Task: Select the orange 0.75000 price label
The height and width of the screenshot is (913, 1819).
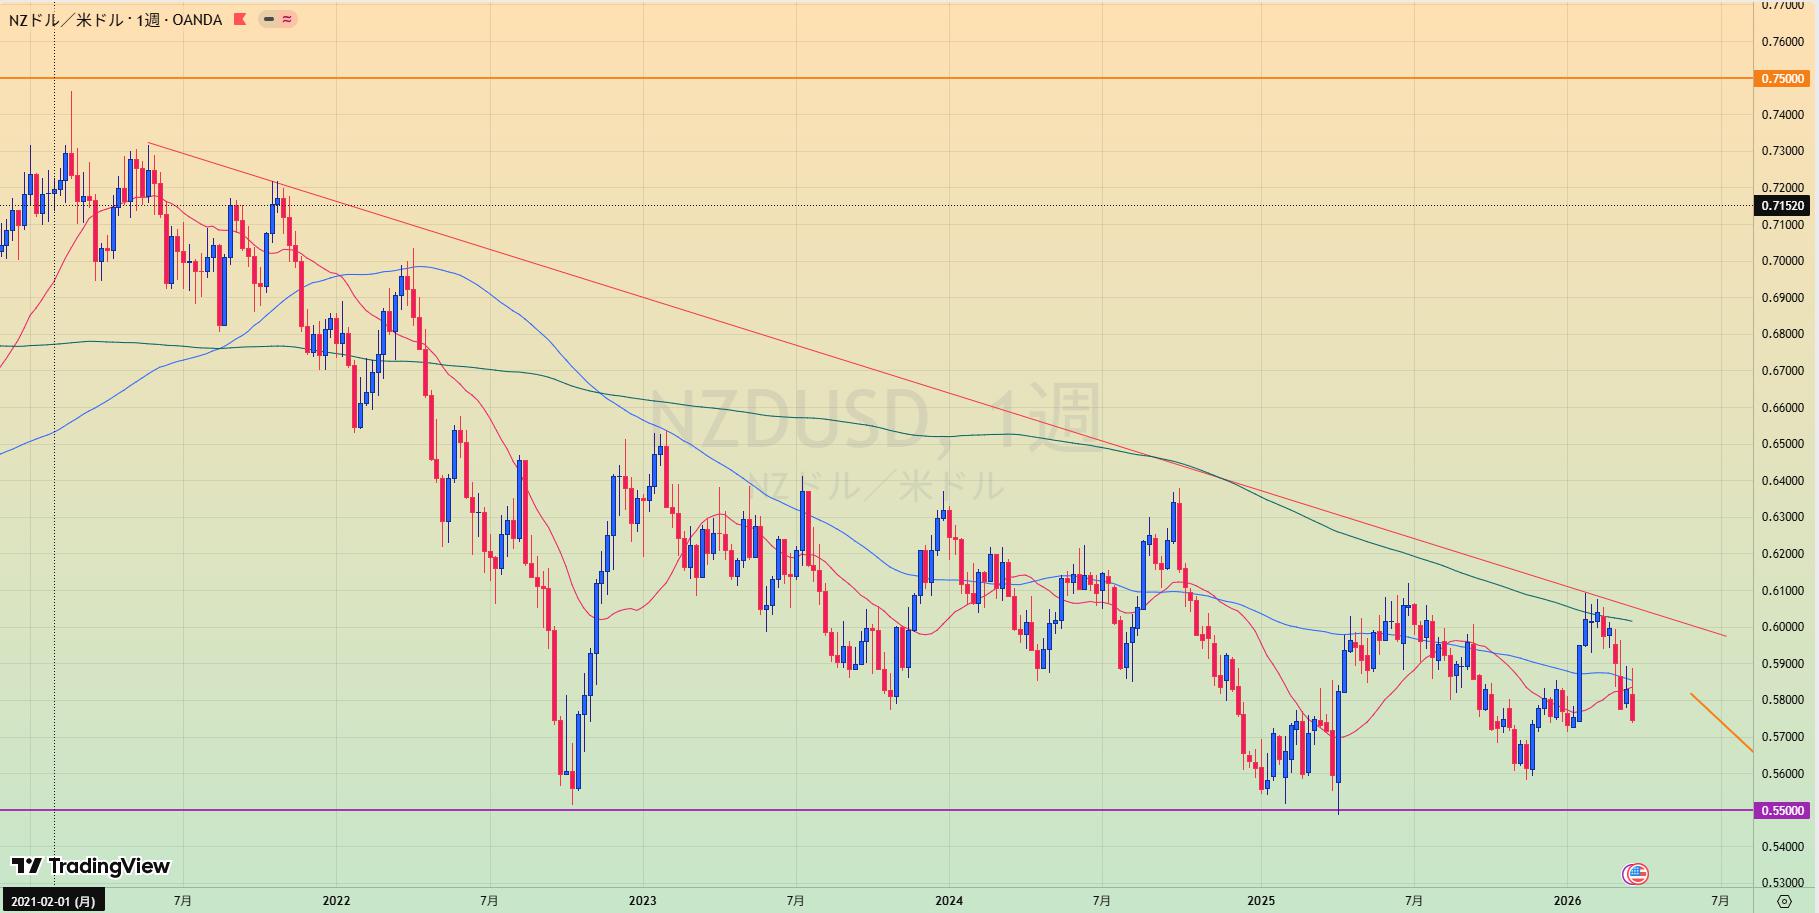Action: pos(1782,78)
